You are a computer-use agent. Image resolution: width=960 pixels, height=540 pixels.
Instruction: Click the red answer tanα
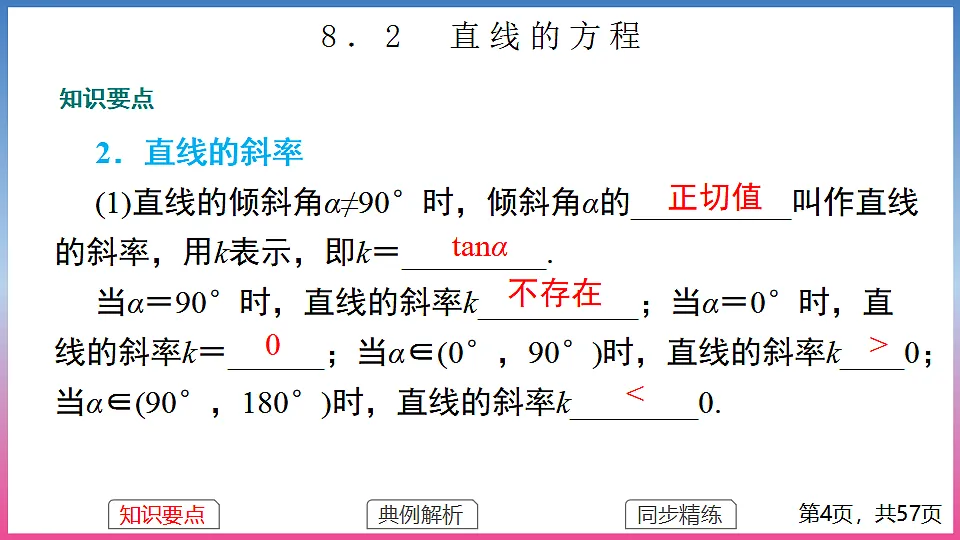click(x=479, y=247)
